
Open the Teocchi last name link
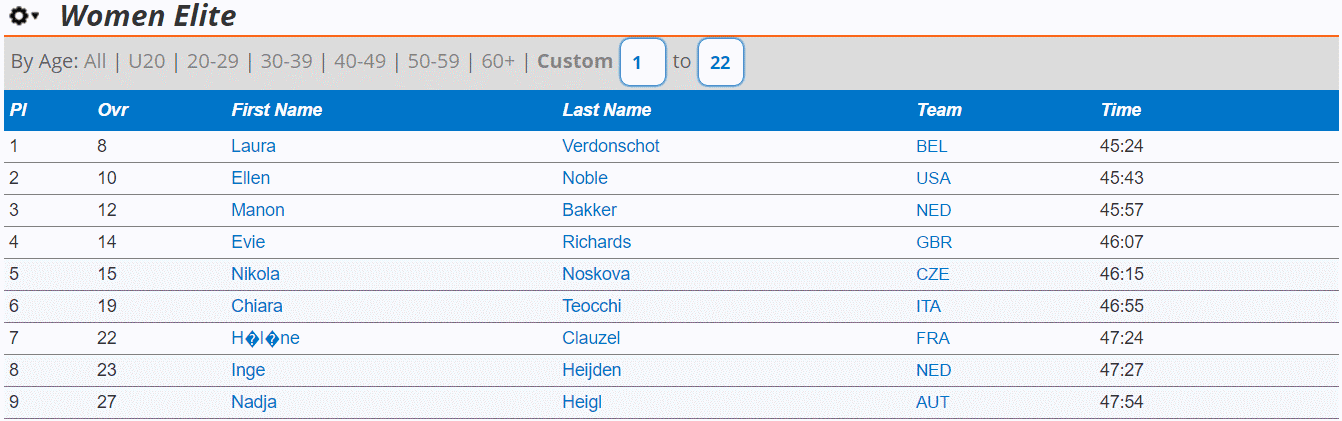coord(592,306)
